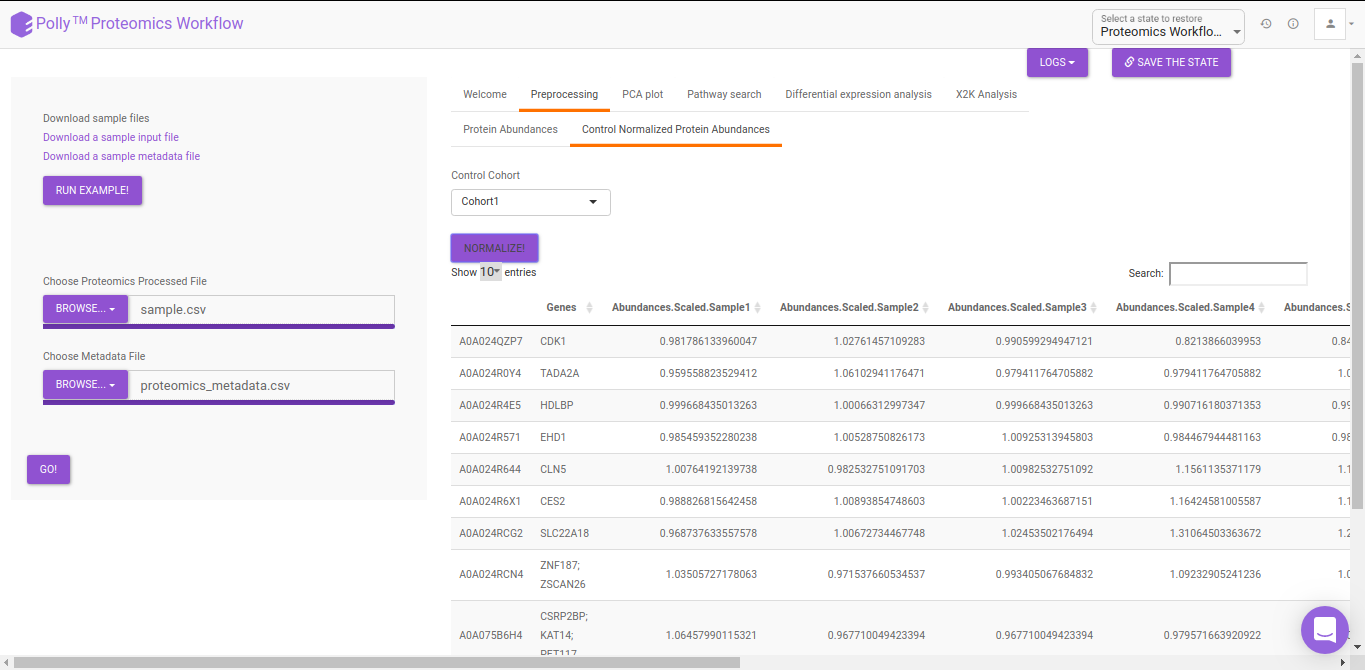Open the PCA plot tab

[x=642, y=95]
